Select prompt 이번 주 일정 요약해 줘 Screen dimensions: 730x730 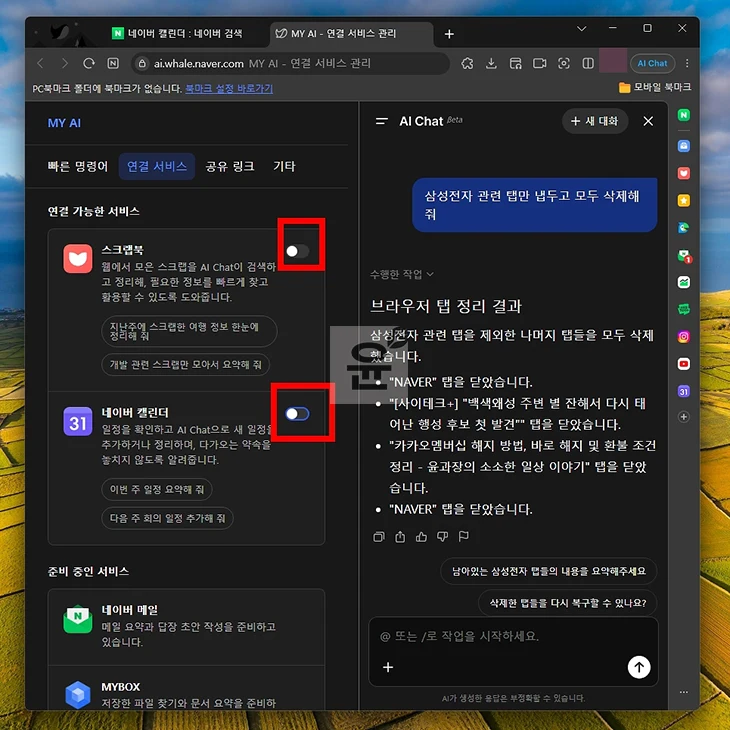coord(156,489)
